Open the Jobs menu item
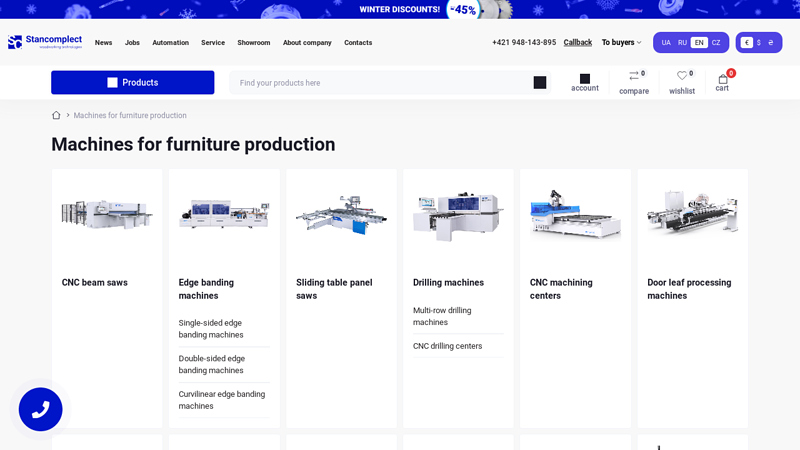Screen dimensions: 800x450 click(132, 42)
